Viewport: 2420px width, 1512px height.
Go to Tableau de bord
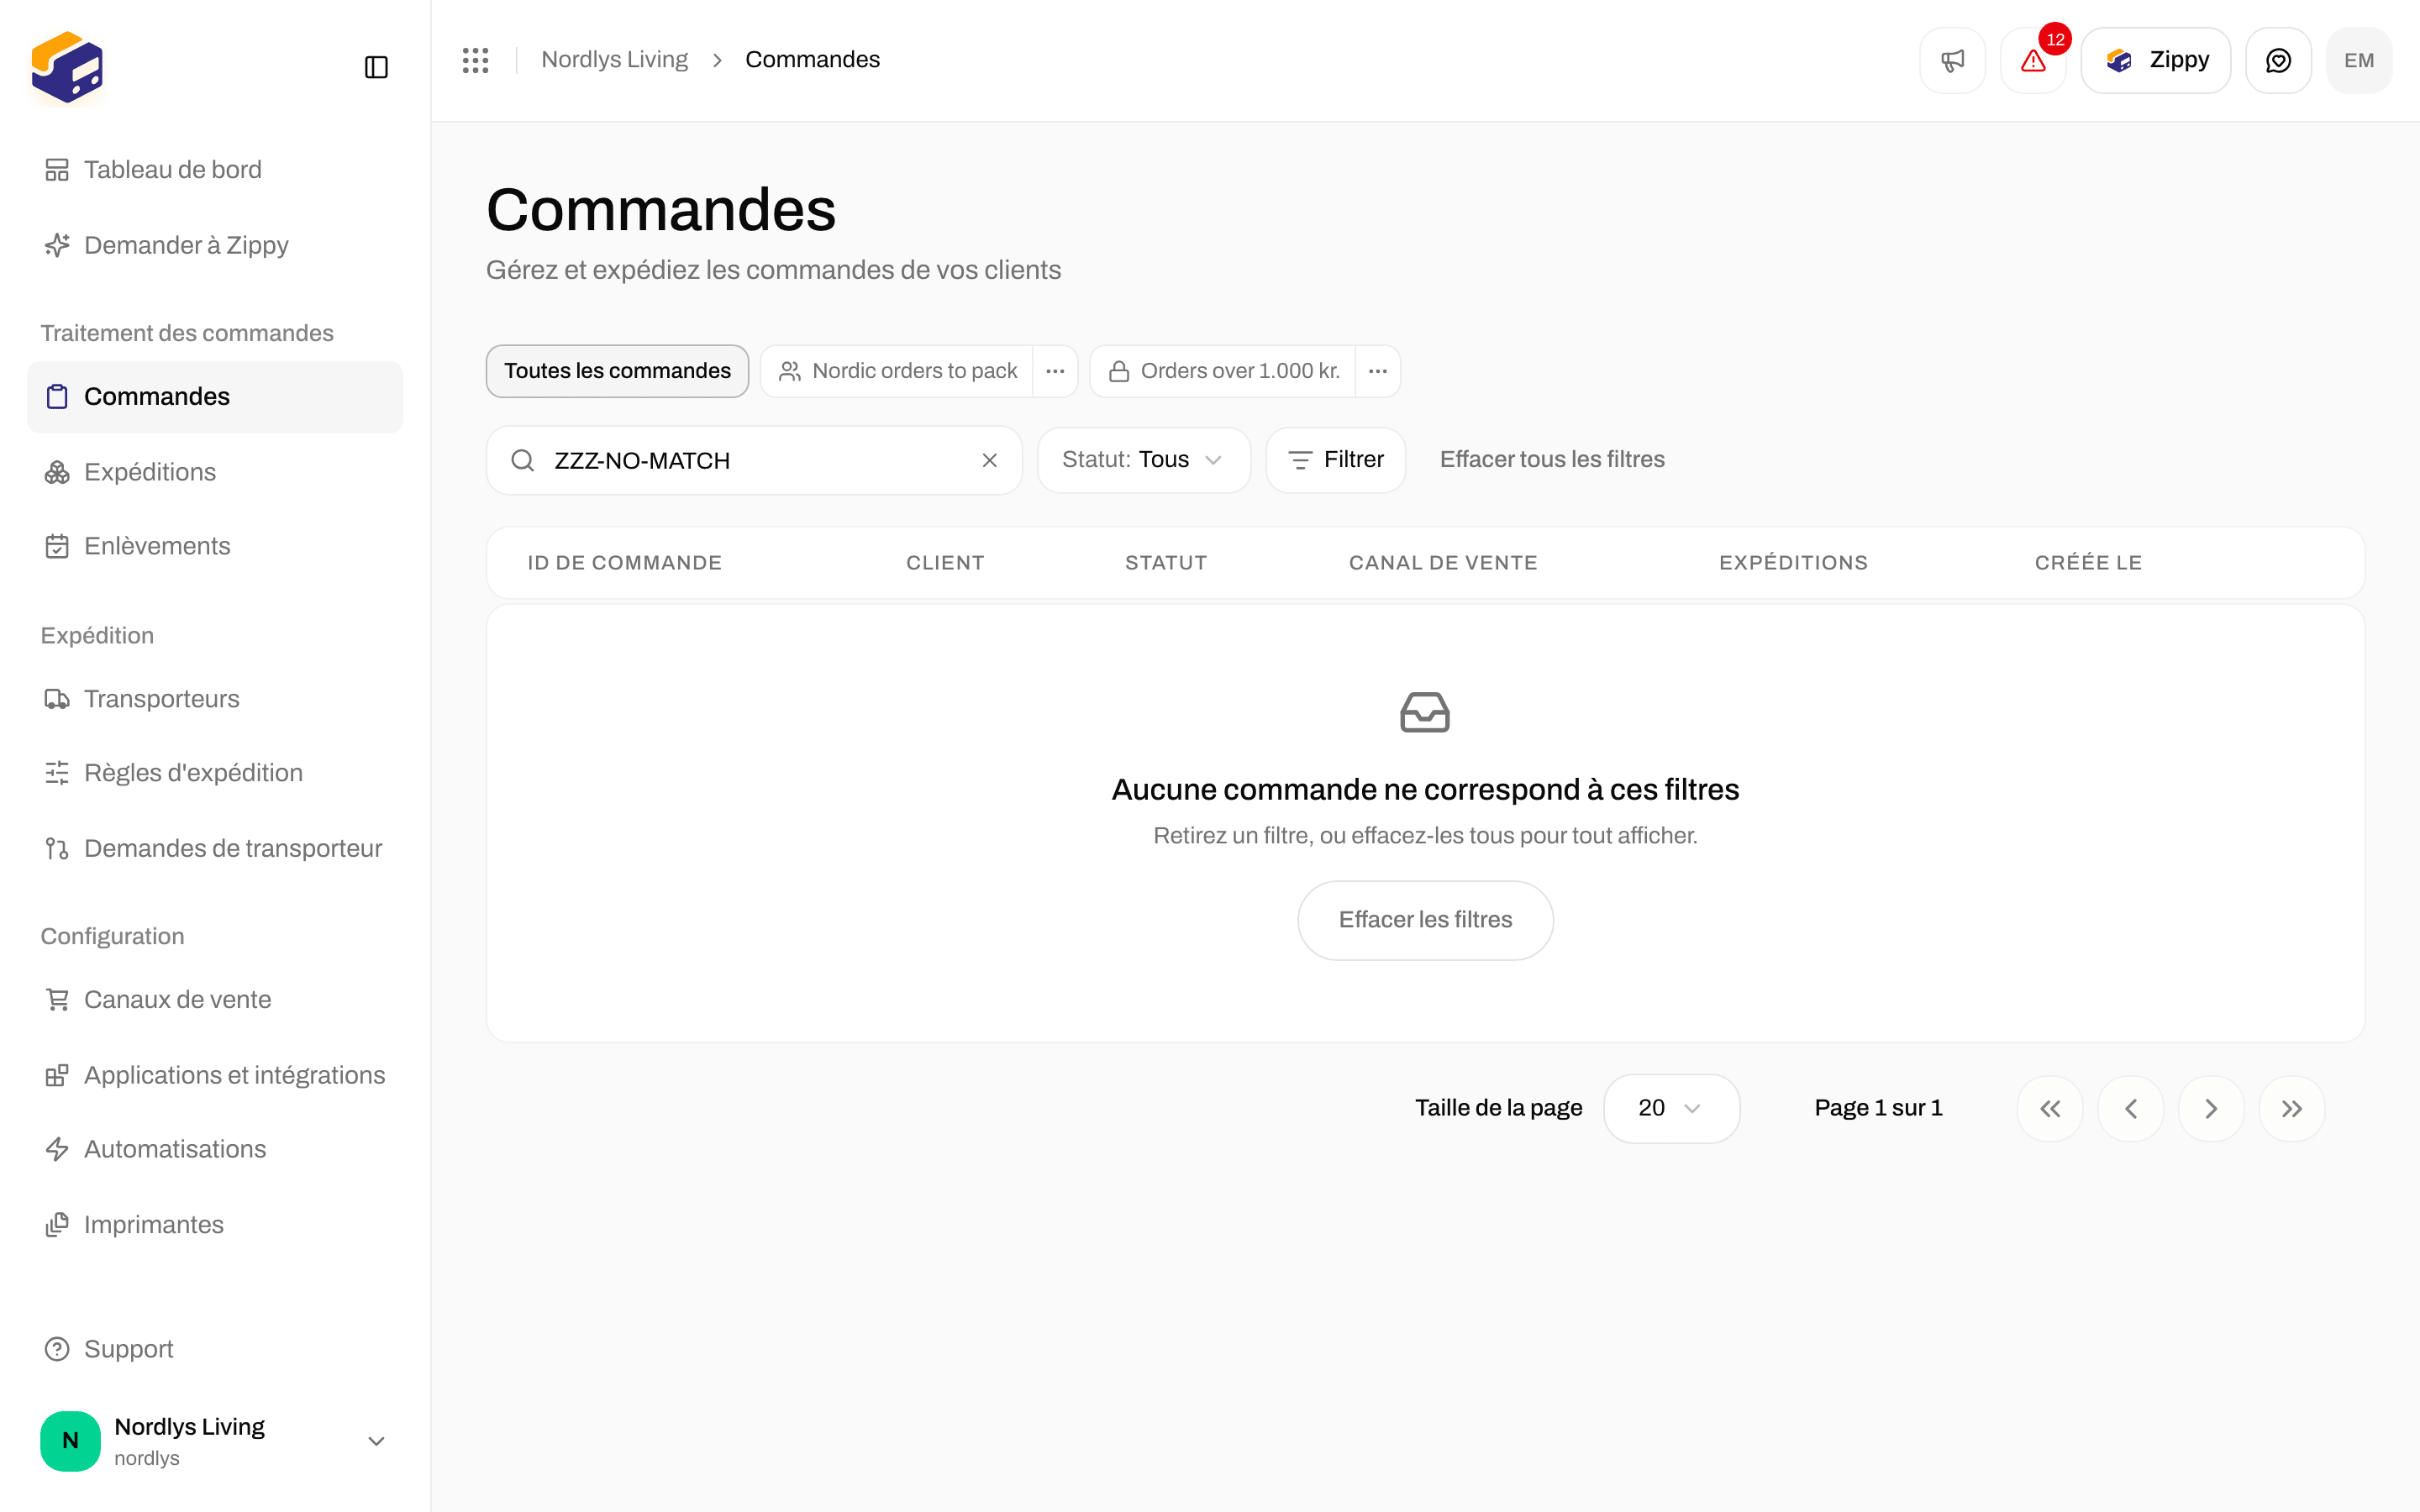(215, 170)
